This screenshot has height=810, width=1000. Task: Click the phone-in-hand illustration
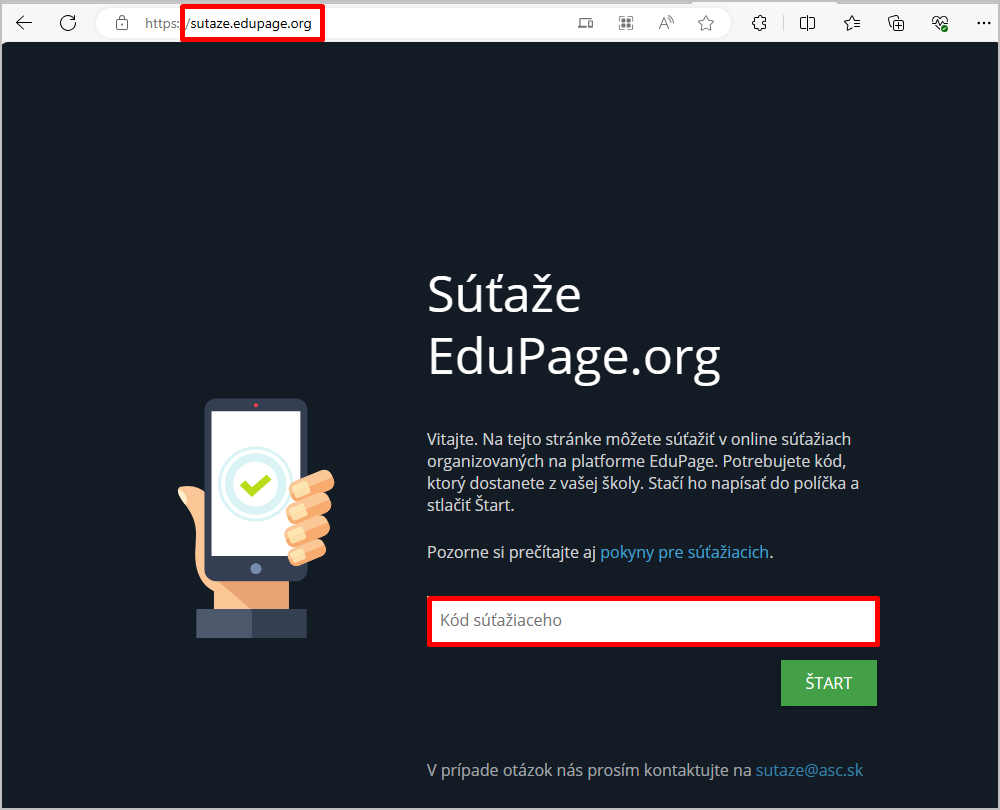pyautogui.click(x=255, y=518)
